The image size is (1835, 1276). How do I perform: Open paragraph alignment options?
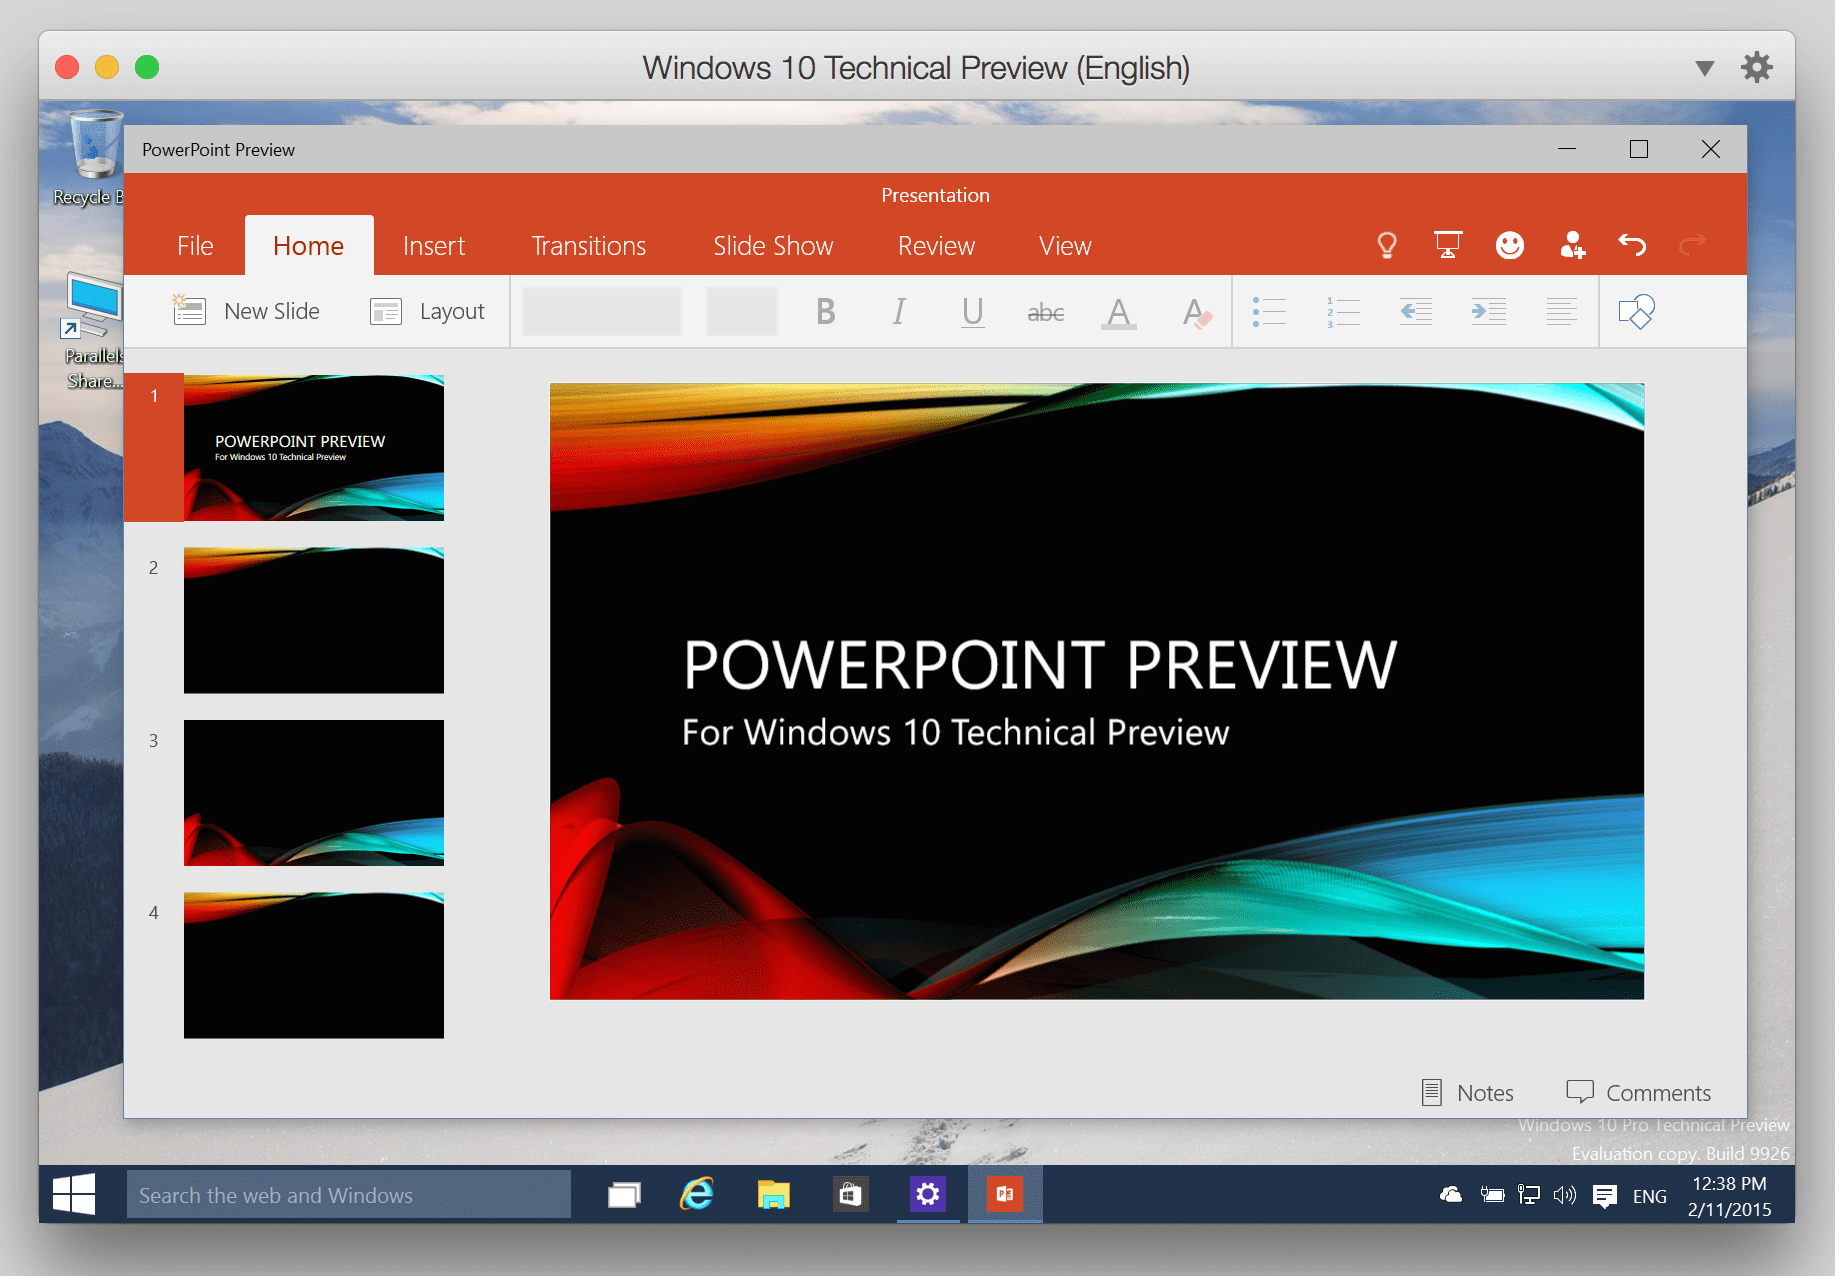coord(1562,312)
